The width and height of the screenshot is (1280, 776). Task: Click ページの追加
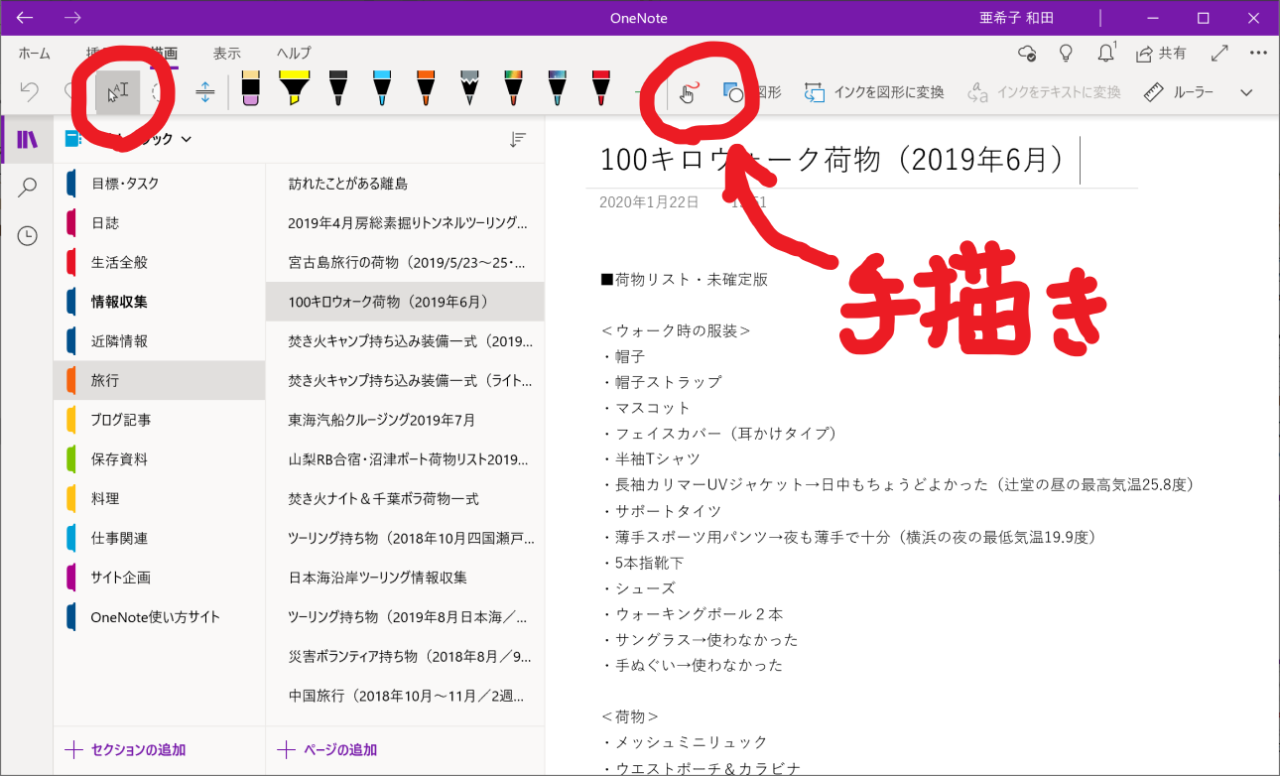(x=327, y=750)
